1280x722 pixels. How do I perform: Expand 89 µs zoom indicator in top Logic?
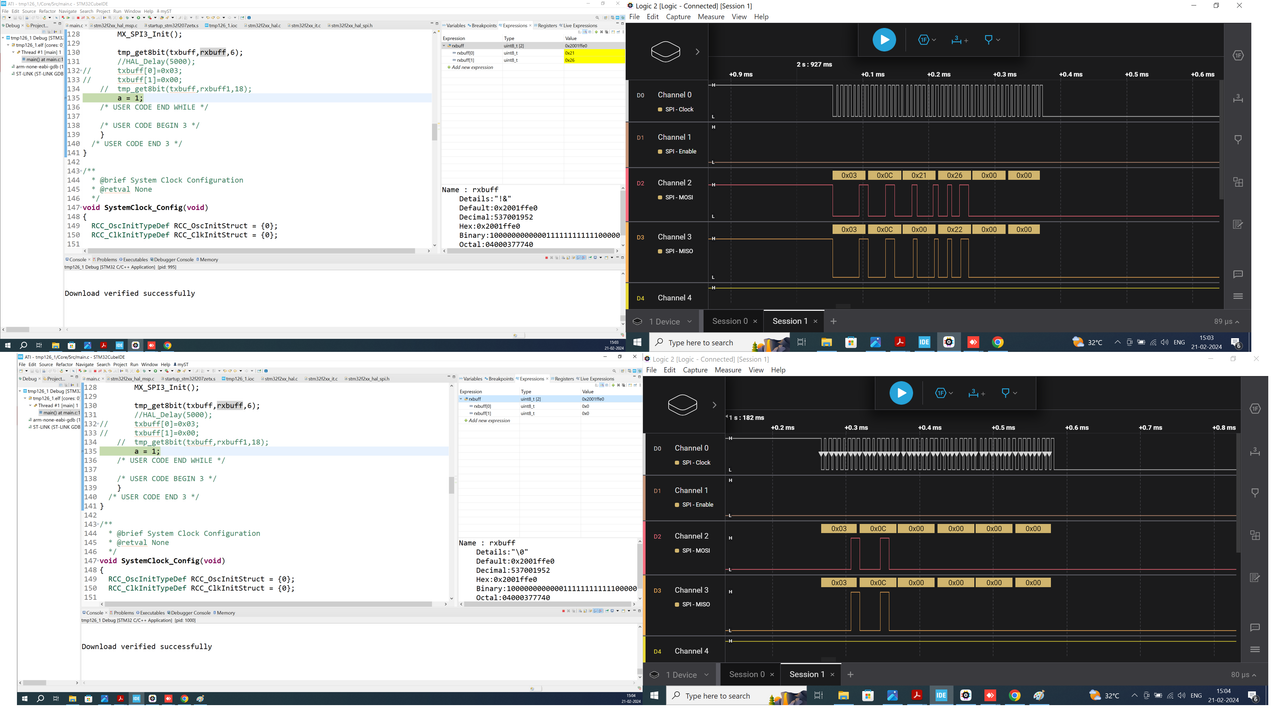click(x=1225, y=322)
